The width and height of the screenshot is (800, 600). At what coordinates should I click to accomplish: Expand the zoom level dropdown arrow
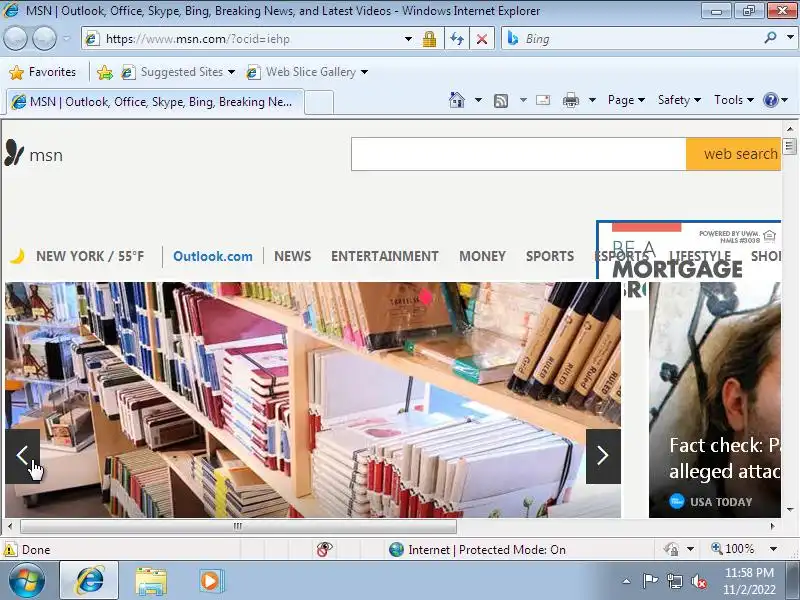coord(773,549)
